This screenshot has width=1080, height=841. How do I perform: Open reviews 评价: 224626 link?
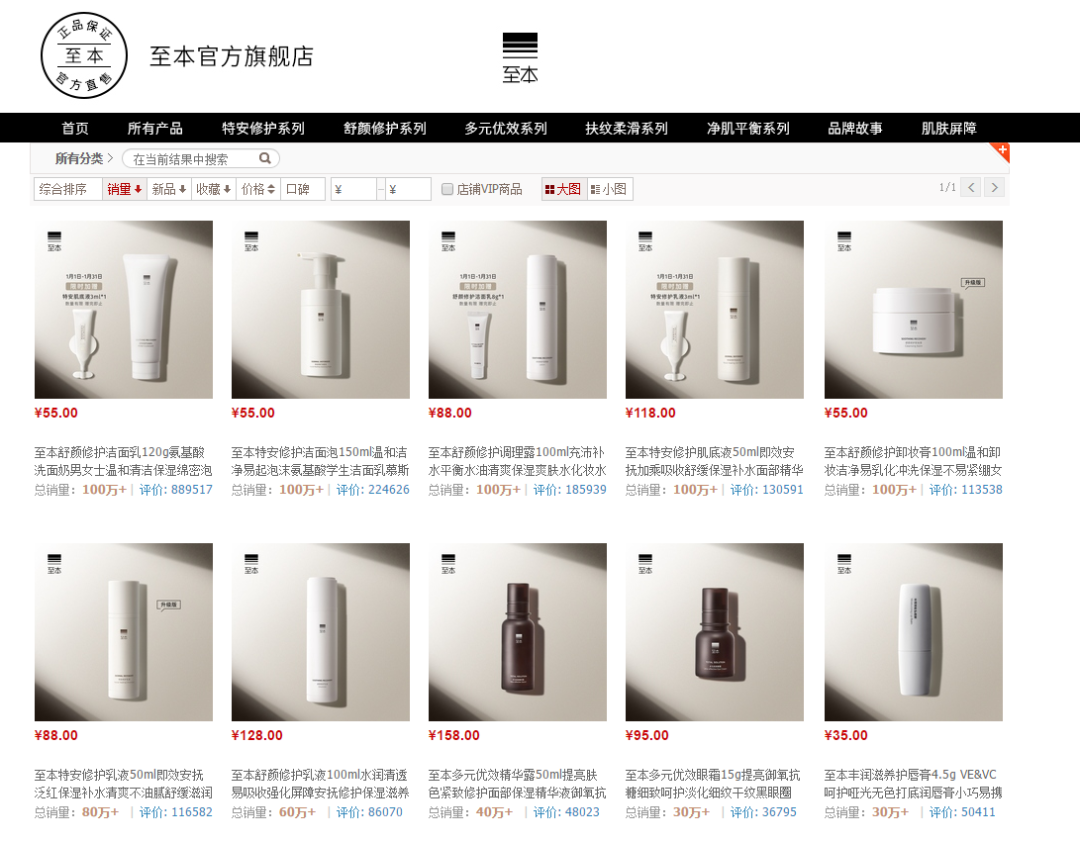point(373,490)
